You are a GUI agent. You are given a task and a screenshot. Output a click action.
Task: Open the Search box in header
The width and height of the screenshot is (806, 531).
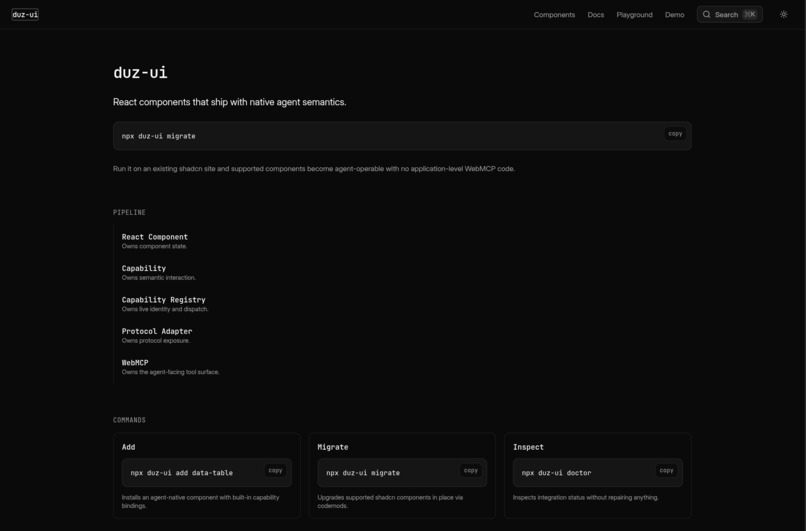click(729, 14)
